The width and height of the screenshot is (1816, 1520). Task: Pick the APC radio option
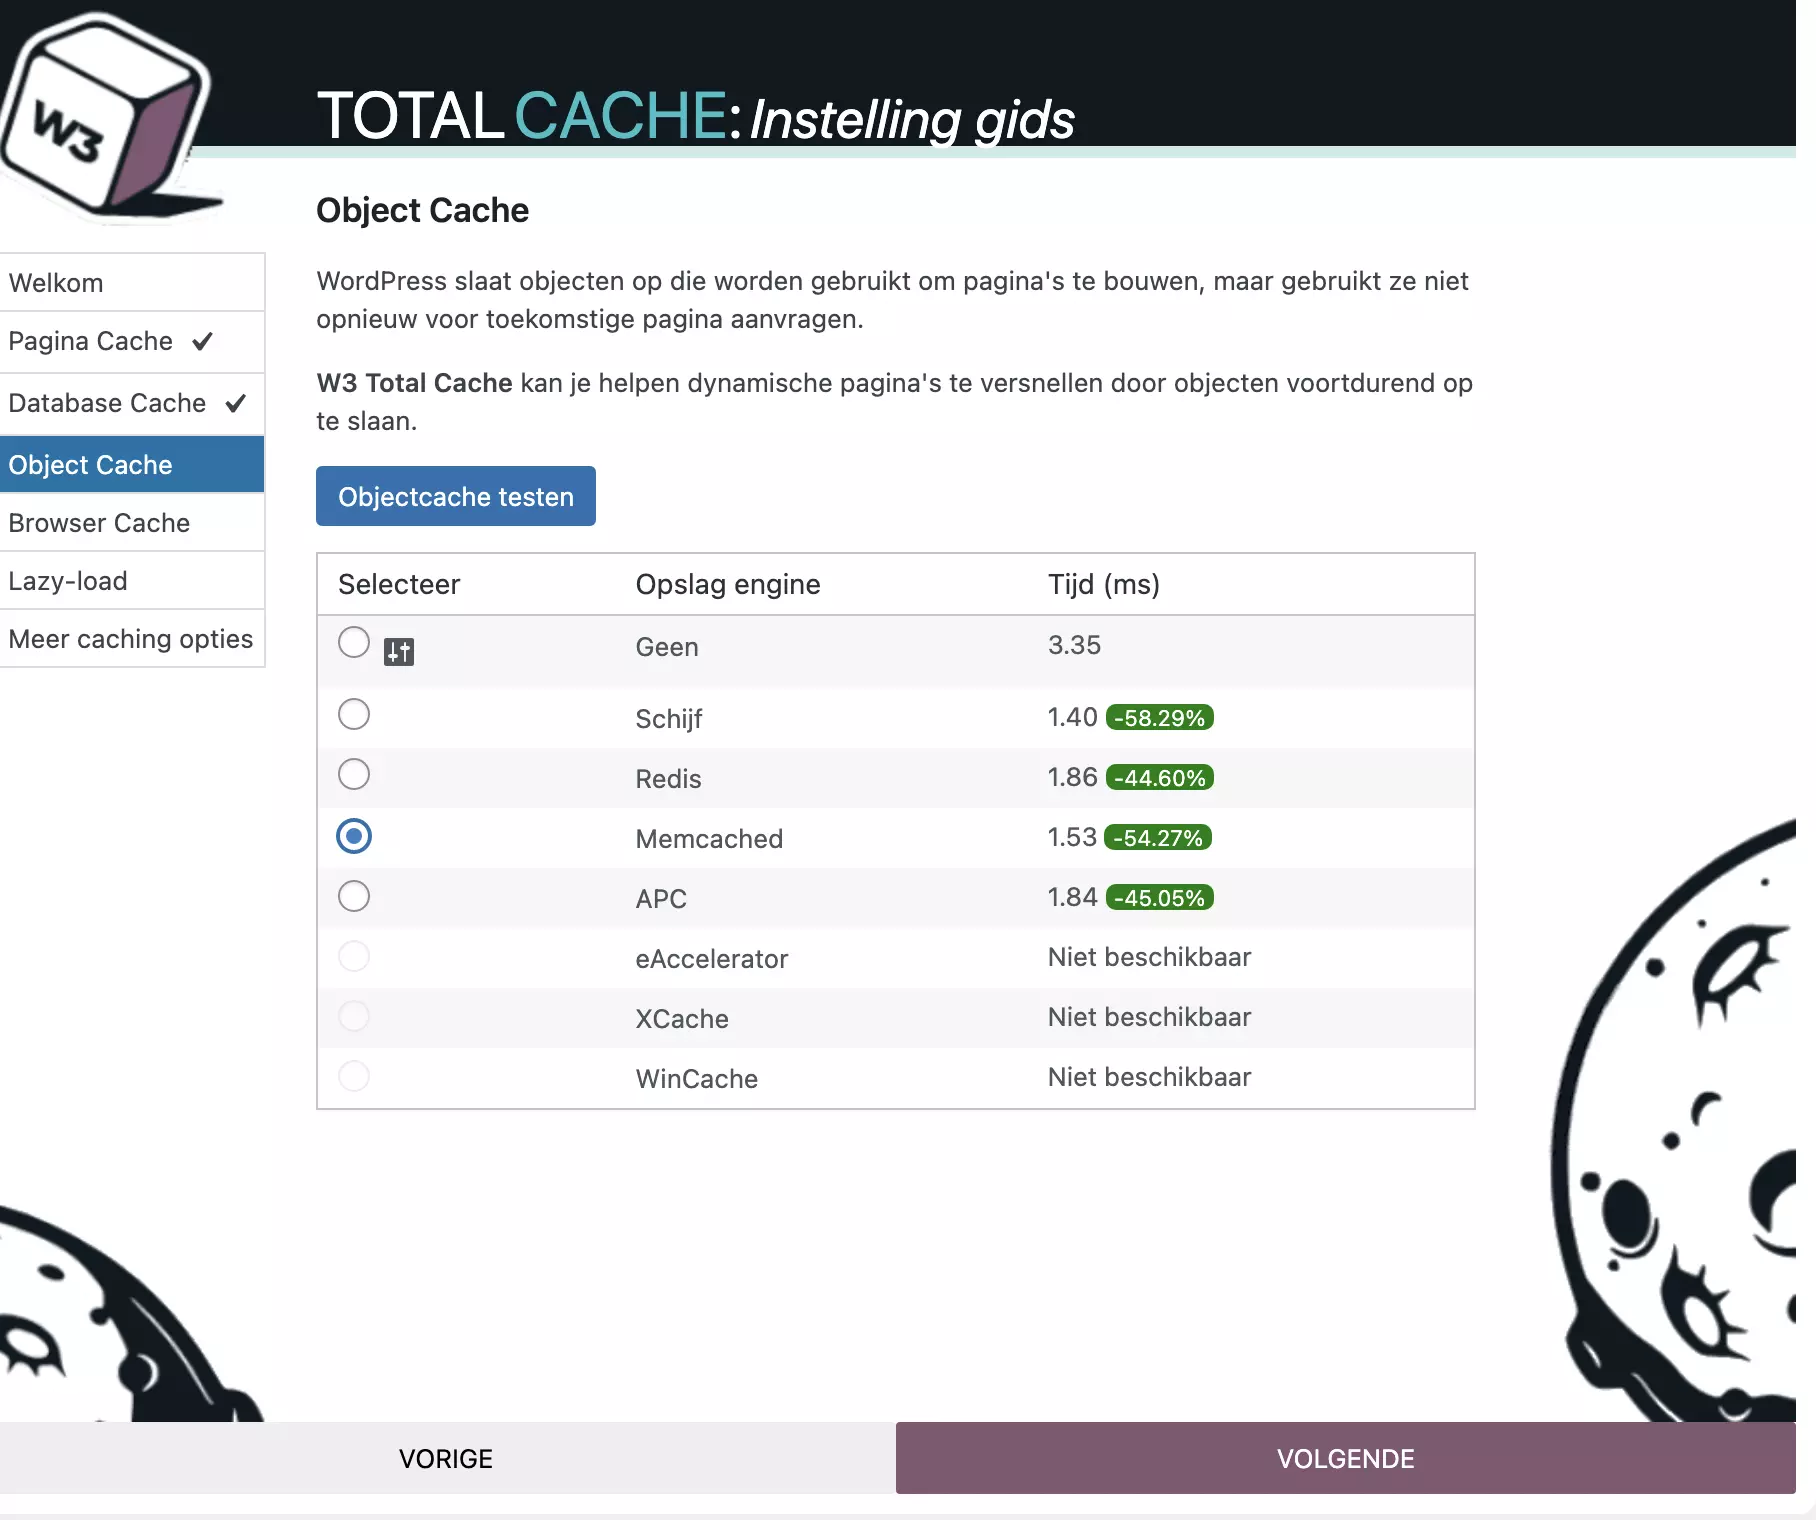point(354,896)
